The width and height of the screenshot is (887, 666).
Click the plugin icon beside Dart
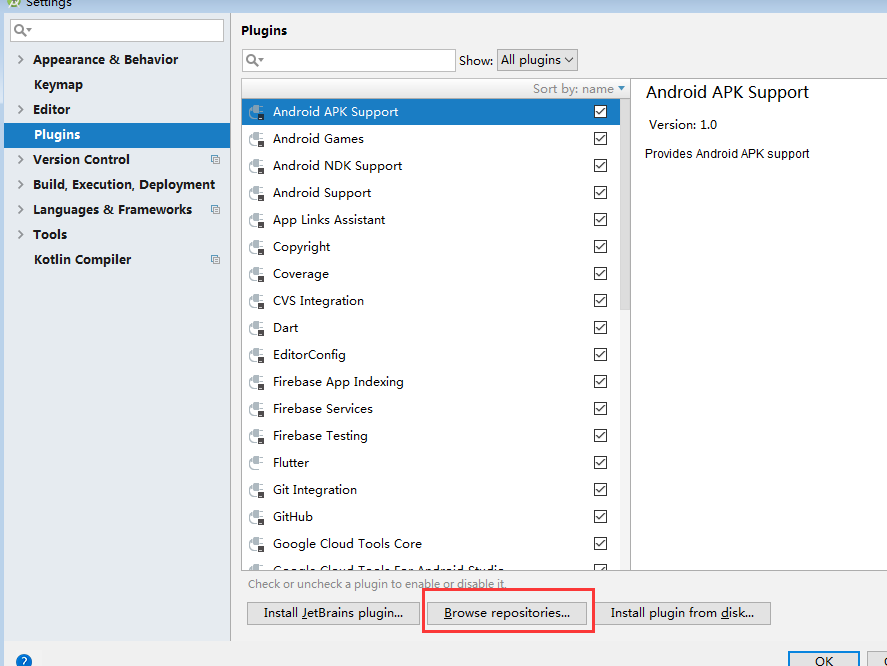(257, 328)
